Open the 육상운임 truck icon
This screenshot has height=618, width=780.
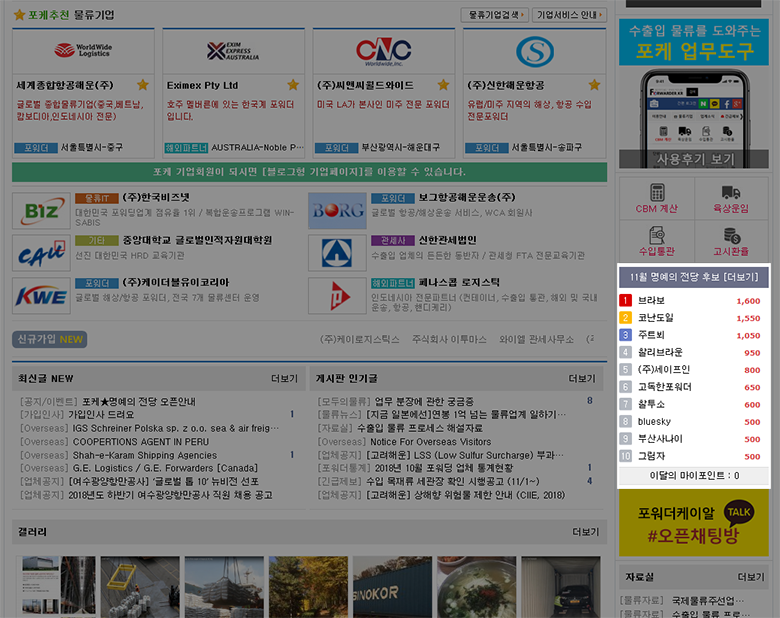point(731,192)
